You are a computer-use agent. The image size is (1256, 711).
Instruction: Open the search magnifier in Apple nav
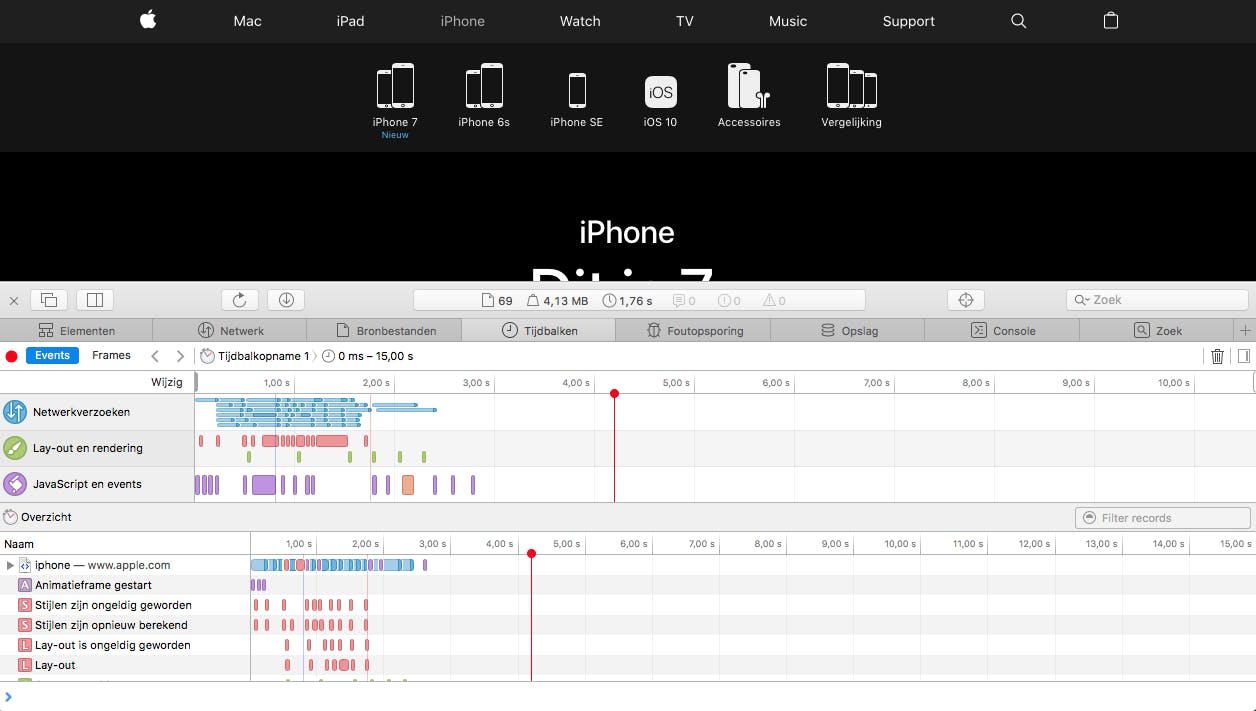1019,21
